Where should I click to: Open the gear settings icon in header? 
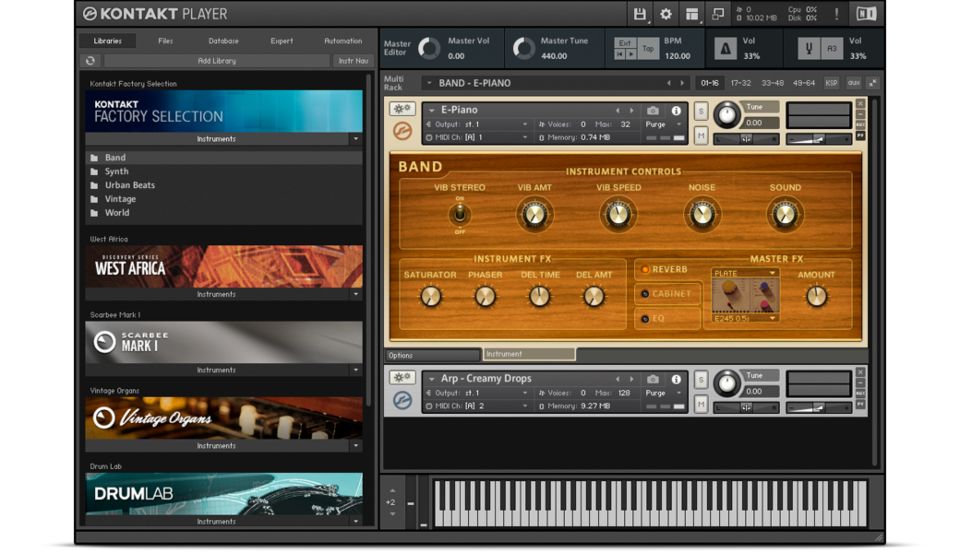point(665,14)
